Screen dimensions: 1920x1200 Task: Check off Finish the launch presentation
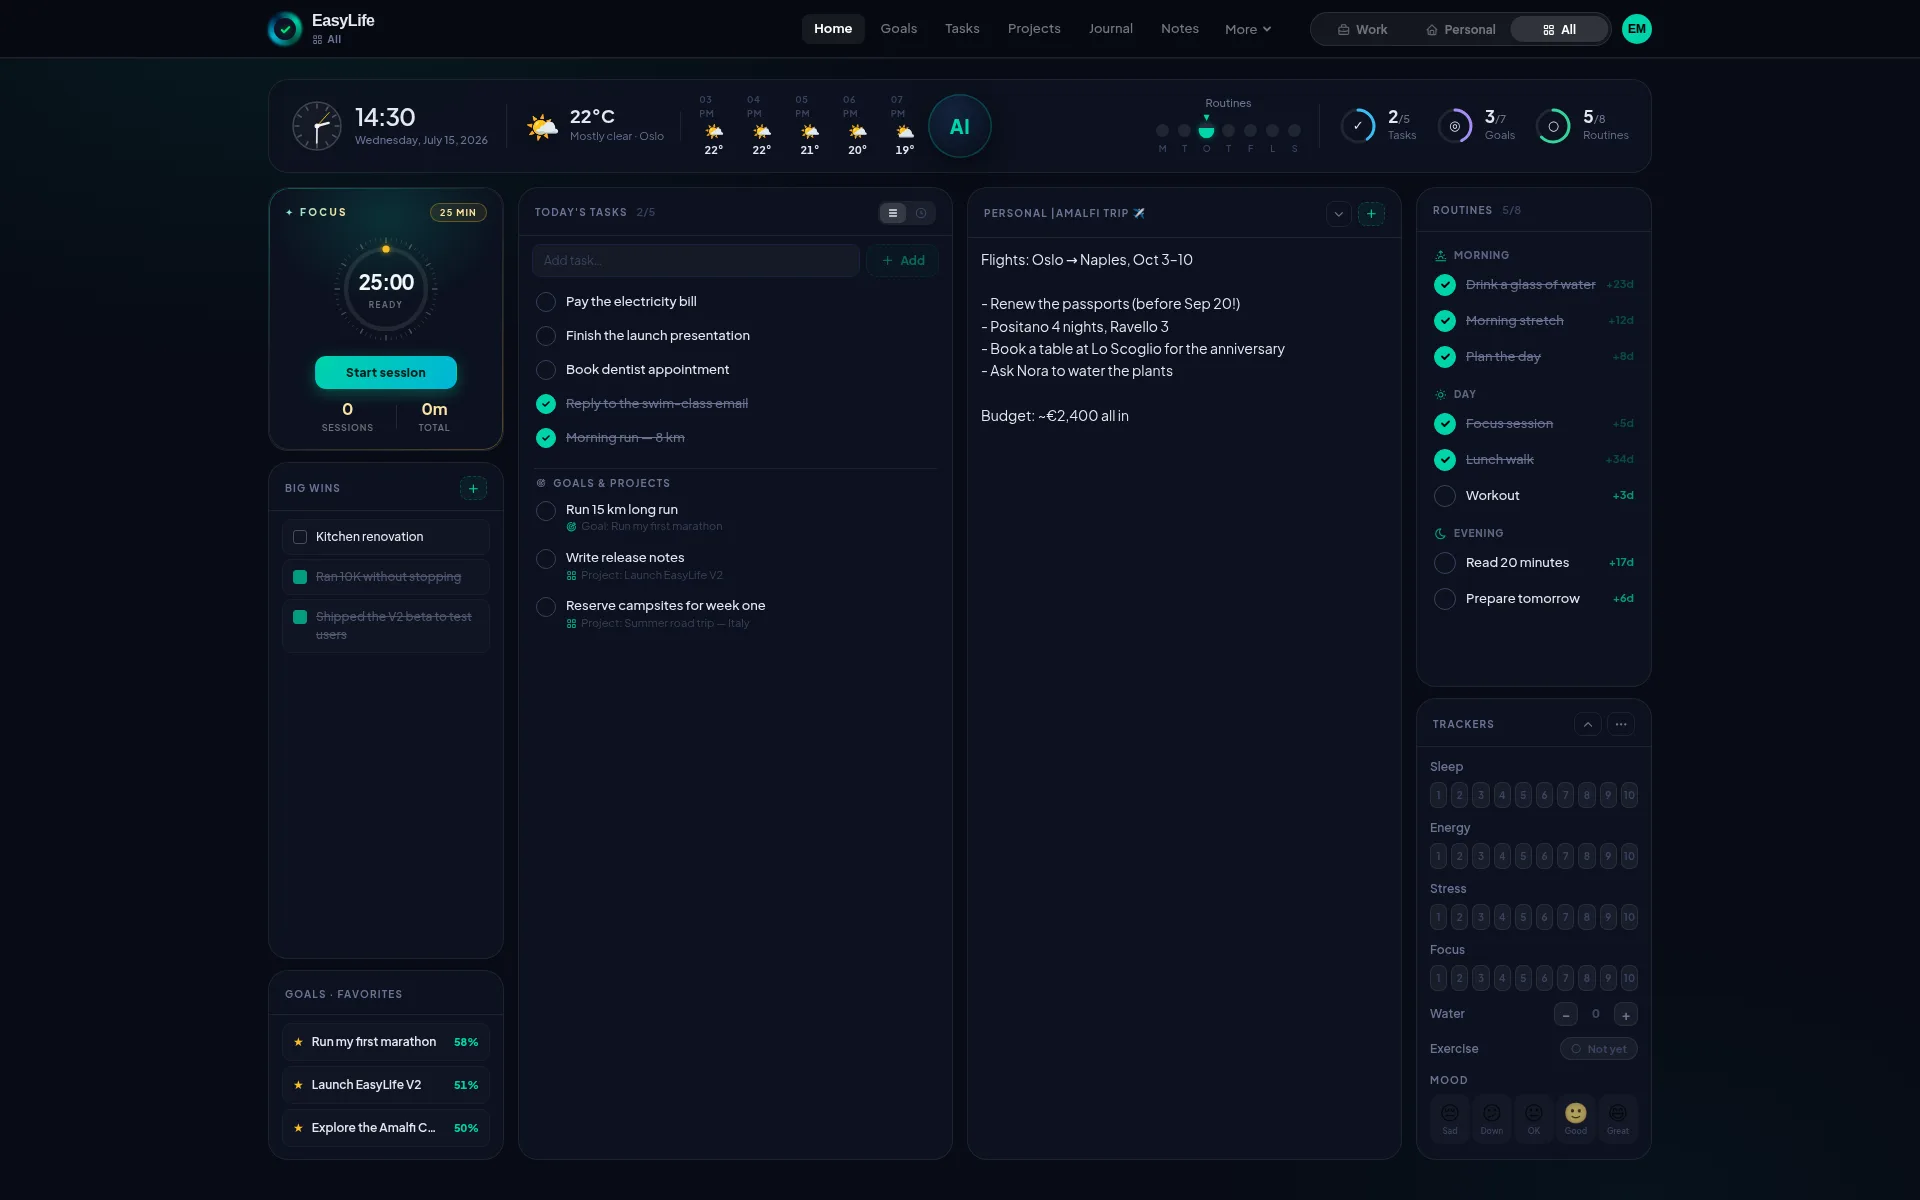click(546, 336)
